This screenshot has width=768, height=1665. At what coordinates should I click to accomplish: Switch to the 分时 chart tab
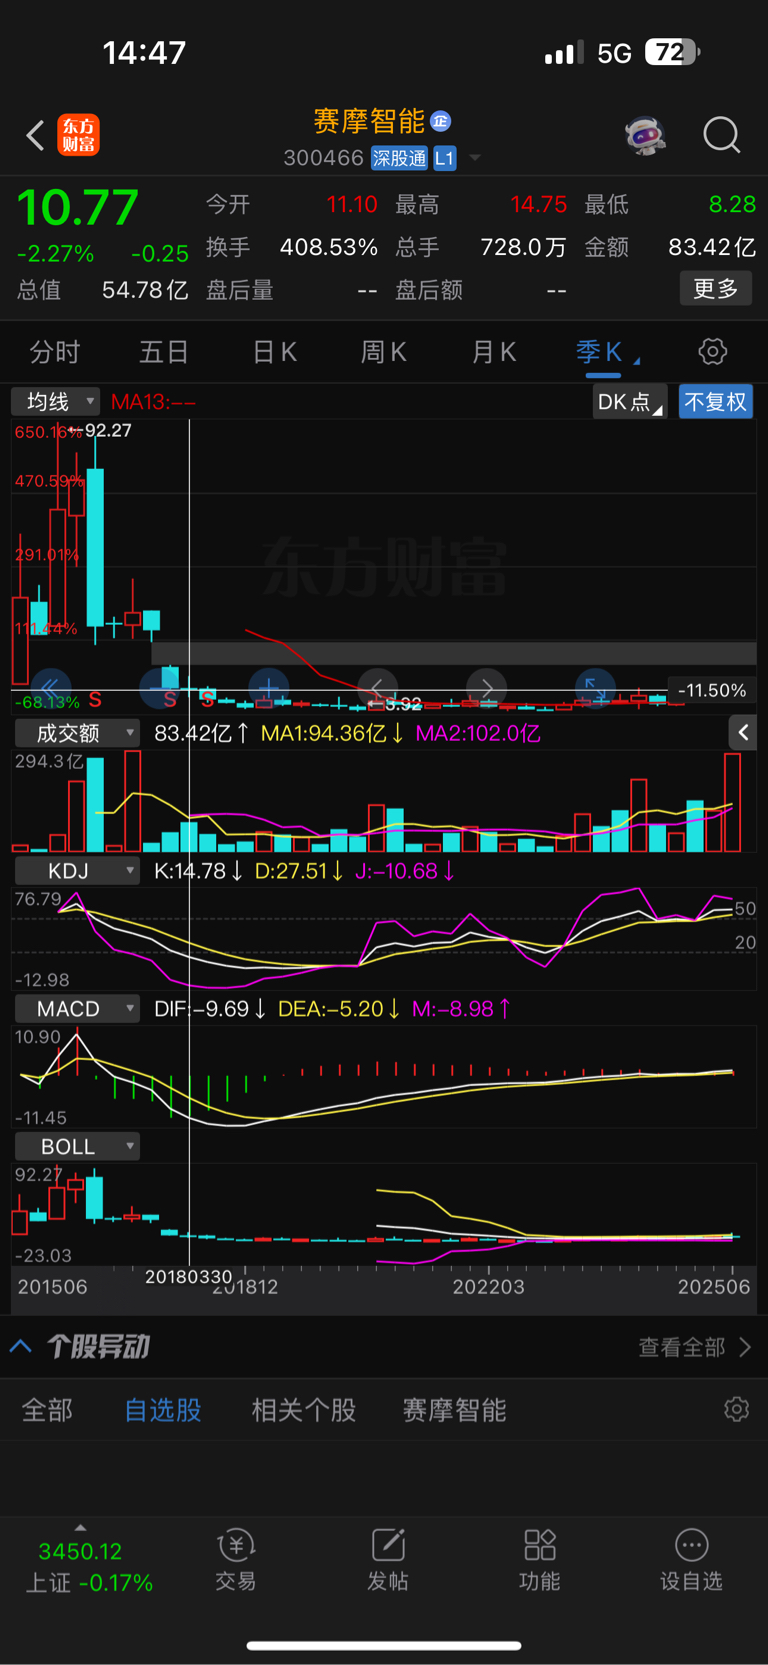(x=55, y=352)
